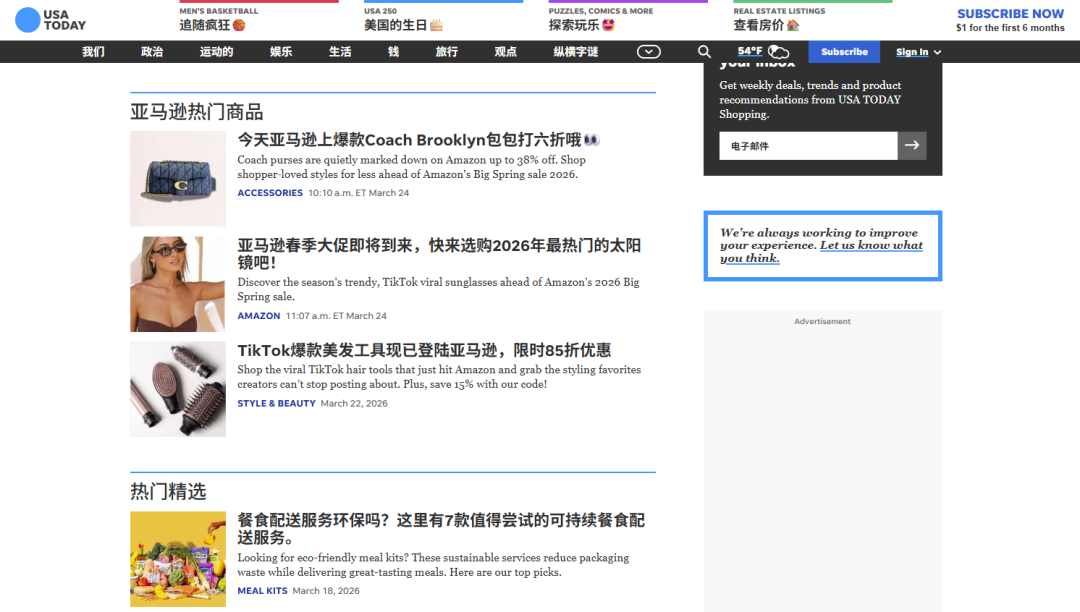Open the search magnifier icon
1080x612 pixels.
[704, 52]
